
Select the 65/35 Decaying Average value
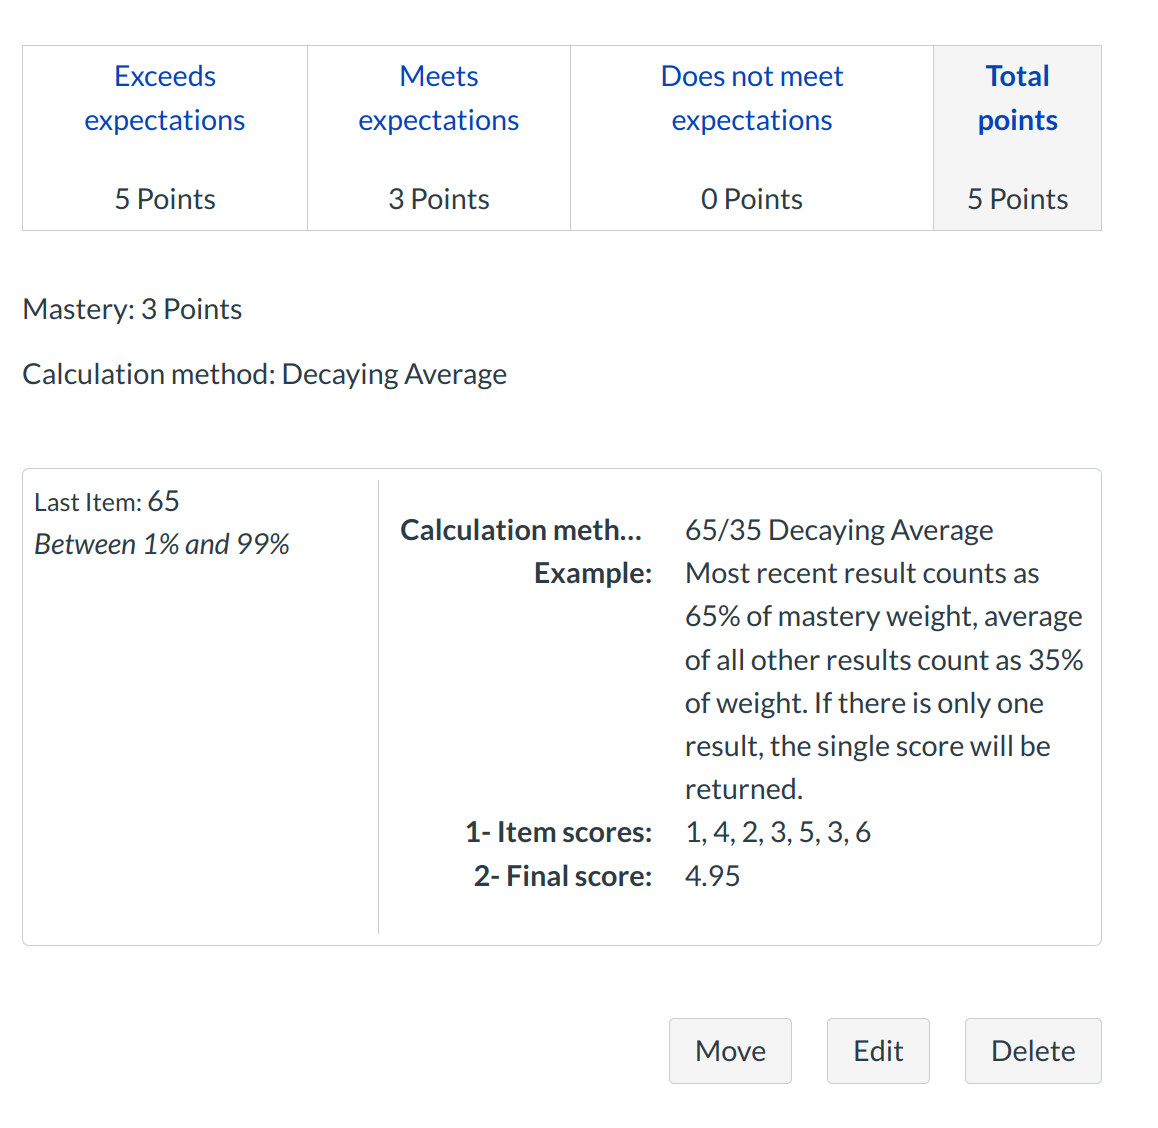click(x=838, y=530)
